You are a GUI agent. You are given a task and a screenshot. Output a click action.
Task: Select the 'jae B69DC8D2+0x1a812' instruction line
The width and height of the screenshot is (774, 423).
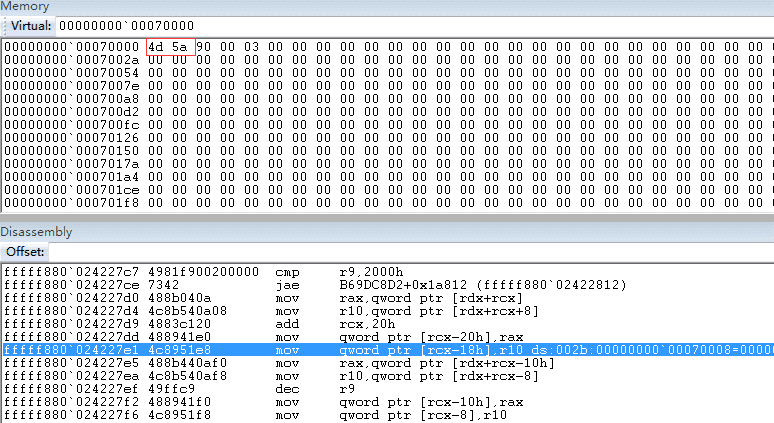[x=388, y=285]
